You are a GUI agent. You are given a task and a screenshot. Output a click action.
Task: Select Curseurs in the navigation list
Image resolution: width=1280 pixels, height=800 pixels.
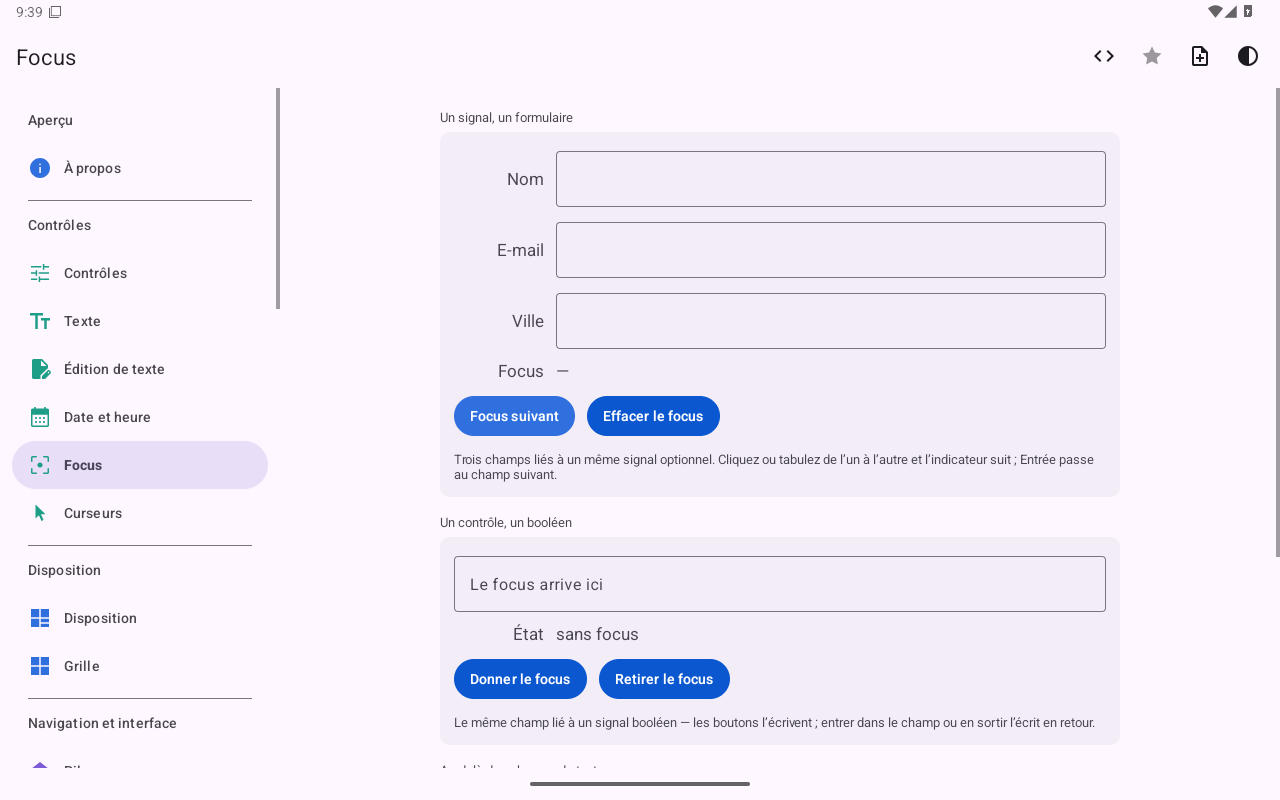click(140, 513)
